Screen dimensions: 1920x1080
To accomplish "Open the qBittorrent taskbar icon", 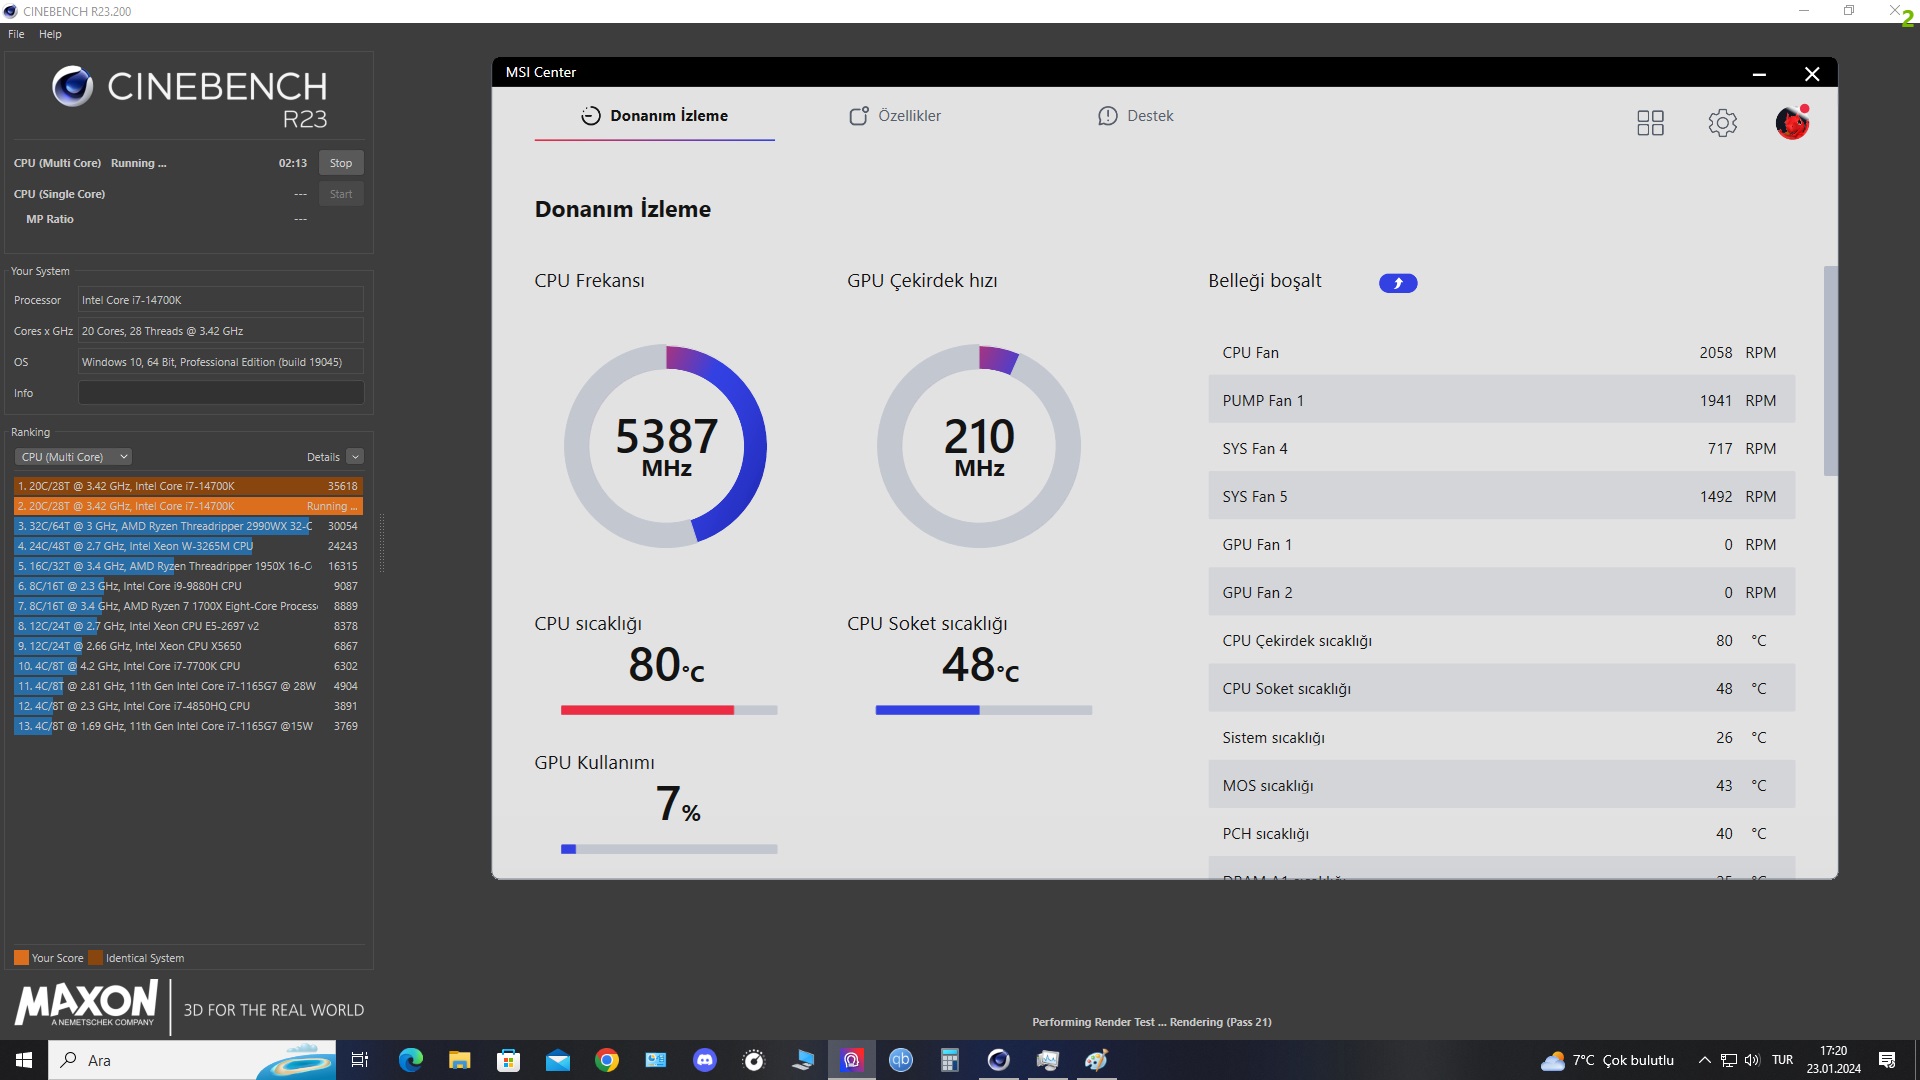I will pos(901,1060).
